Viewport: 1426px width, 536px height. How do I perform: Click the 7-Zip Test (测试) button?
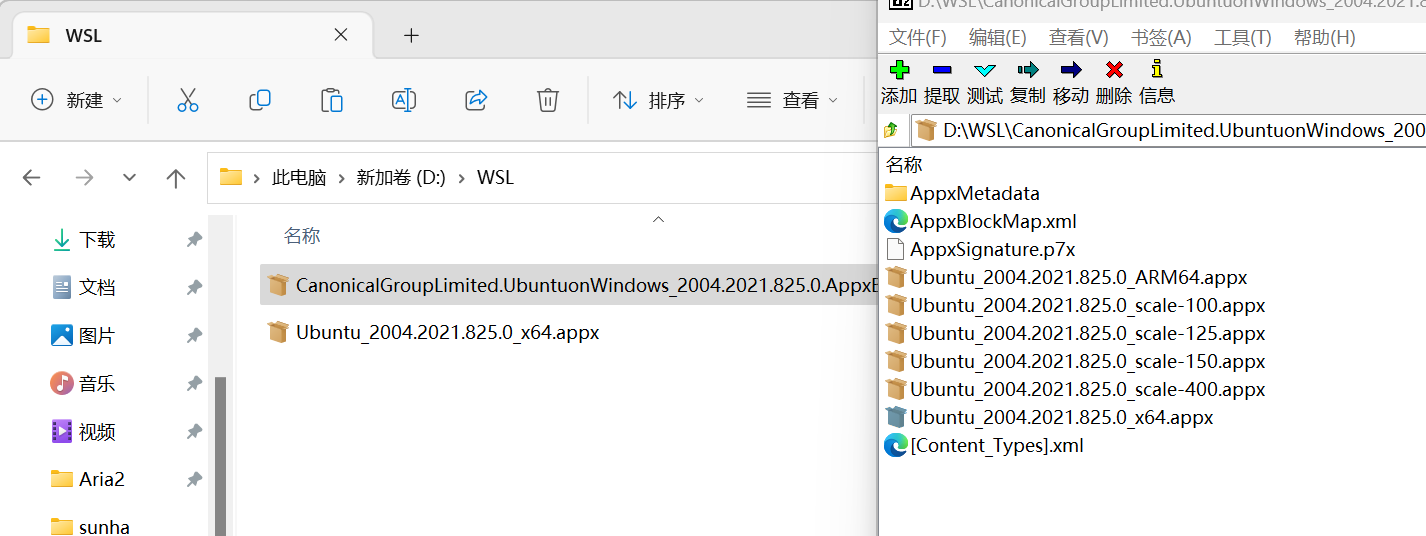point(985,82)
